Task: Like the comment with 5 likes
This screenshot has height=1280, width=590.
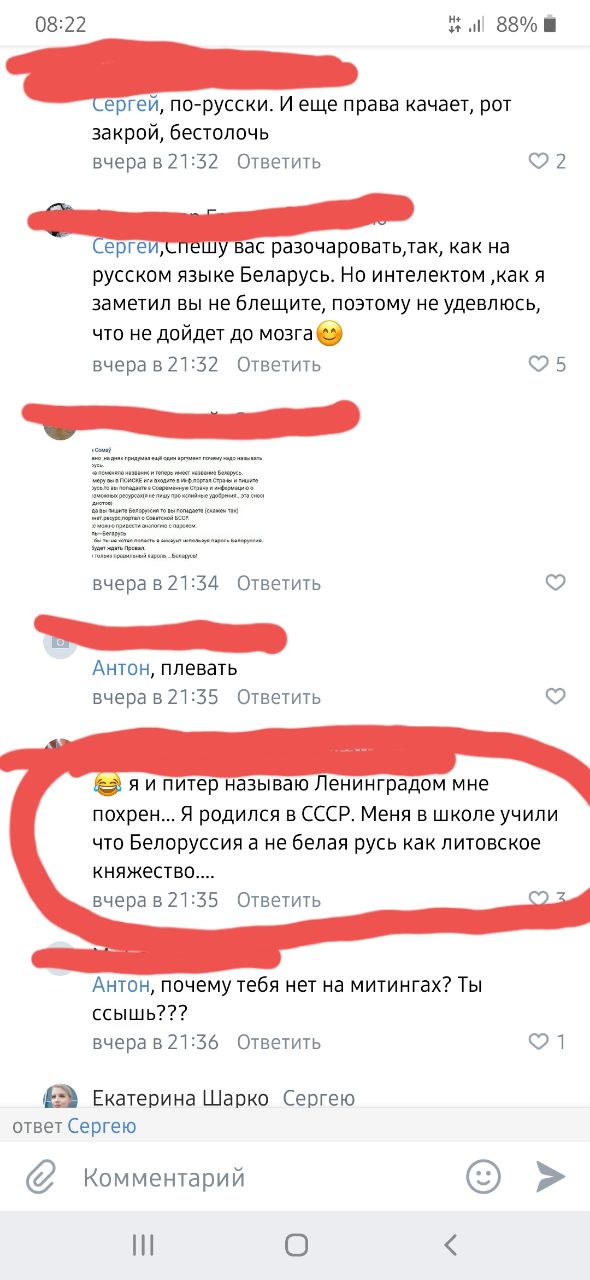Action: [x=547, y=364]
